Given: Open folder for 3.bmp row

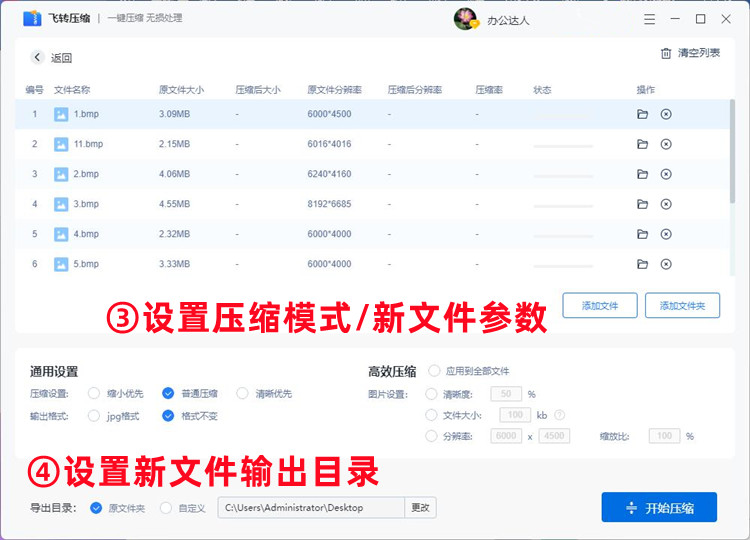Looking at the screenshot, I should (x=642, y=204).
